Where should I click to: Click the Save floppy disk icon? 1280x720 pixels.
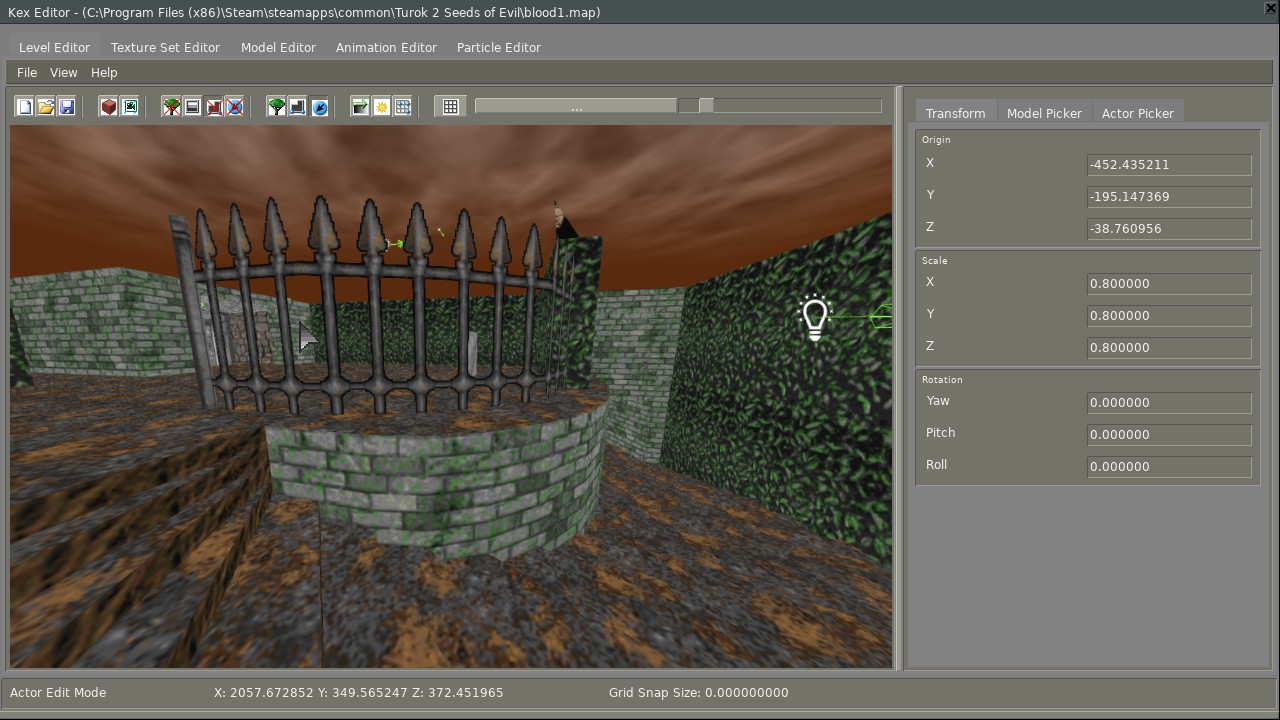point(67,107)
